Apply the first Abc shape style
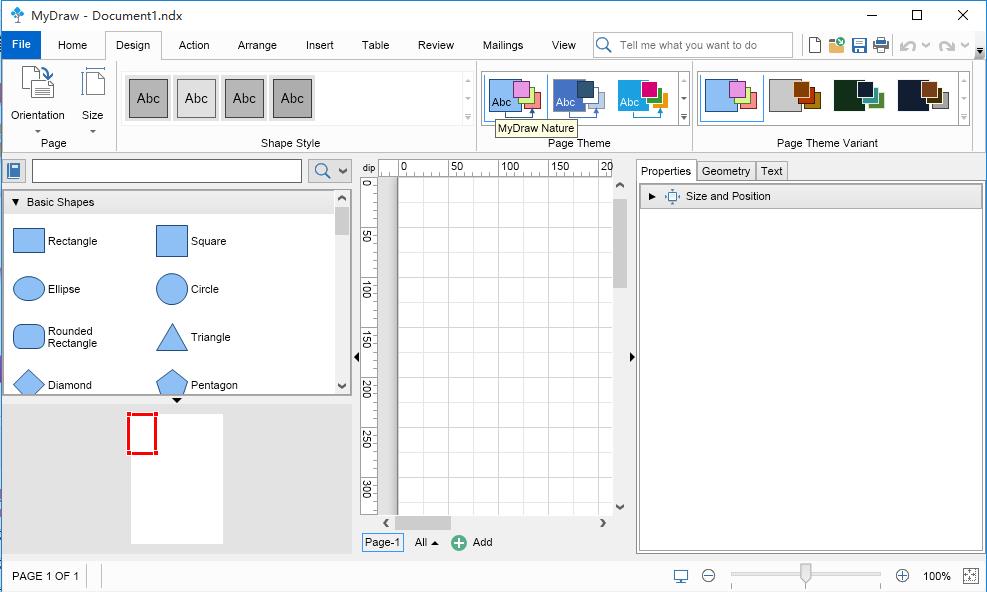 [149, 98]
